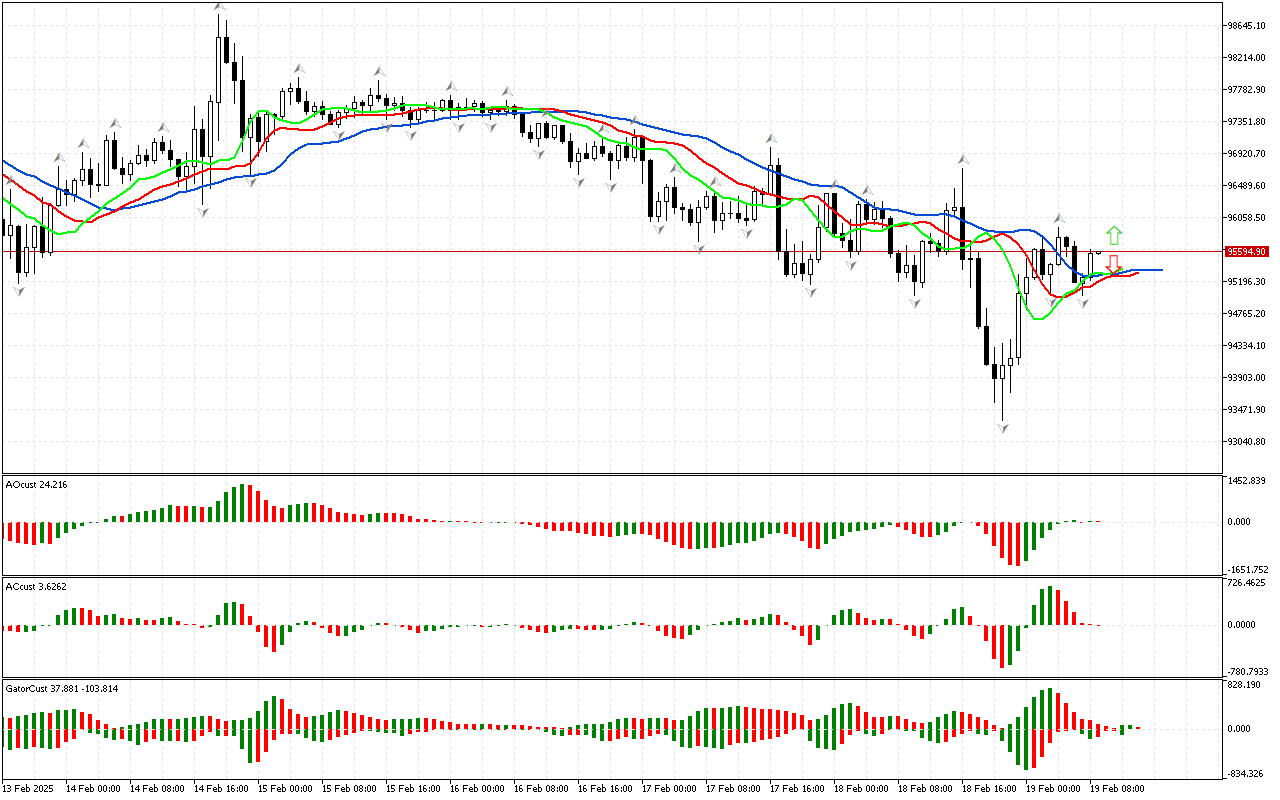Click the red down arrow signal
This screenshot has width=1280, height=800.
pos(1114,265)
